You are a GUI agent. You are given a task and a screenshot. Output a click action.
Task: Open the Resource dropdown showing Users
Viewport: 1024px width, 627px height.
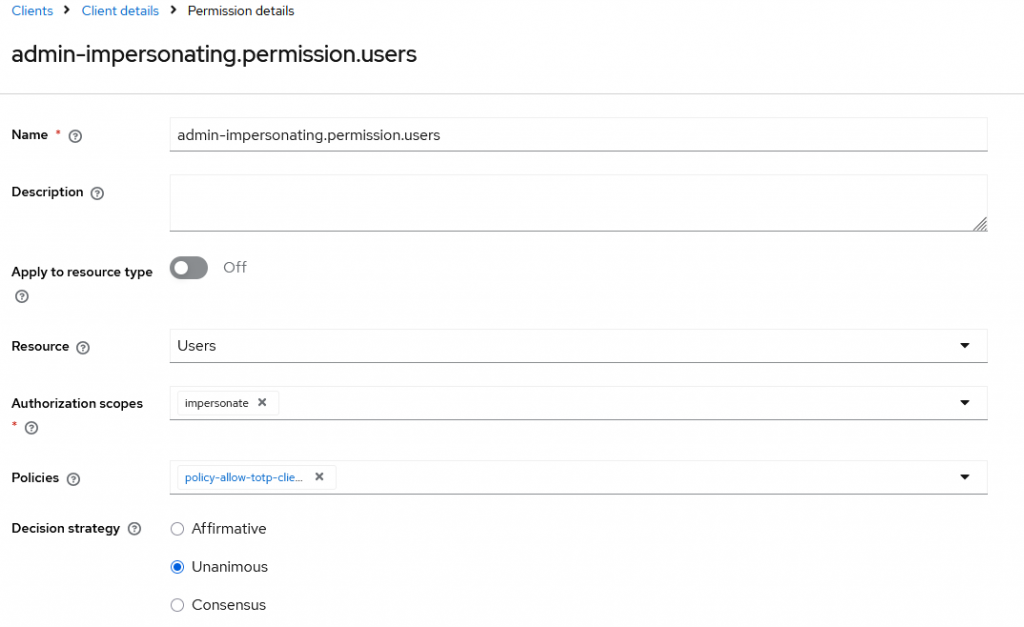click(x=578, y=346)
